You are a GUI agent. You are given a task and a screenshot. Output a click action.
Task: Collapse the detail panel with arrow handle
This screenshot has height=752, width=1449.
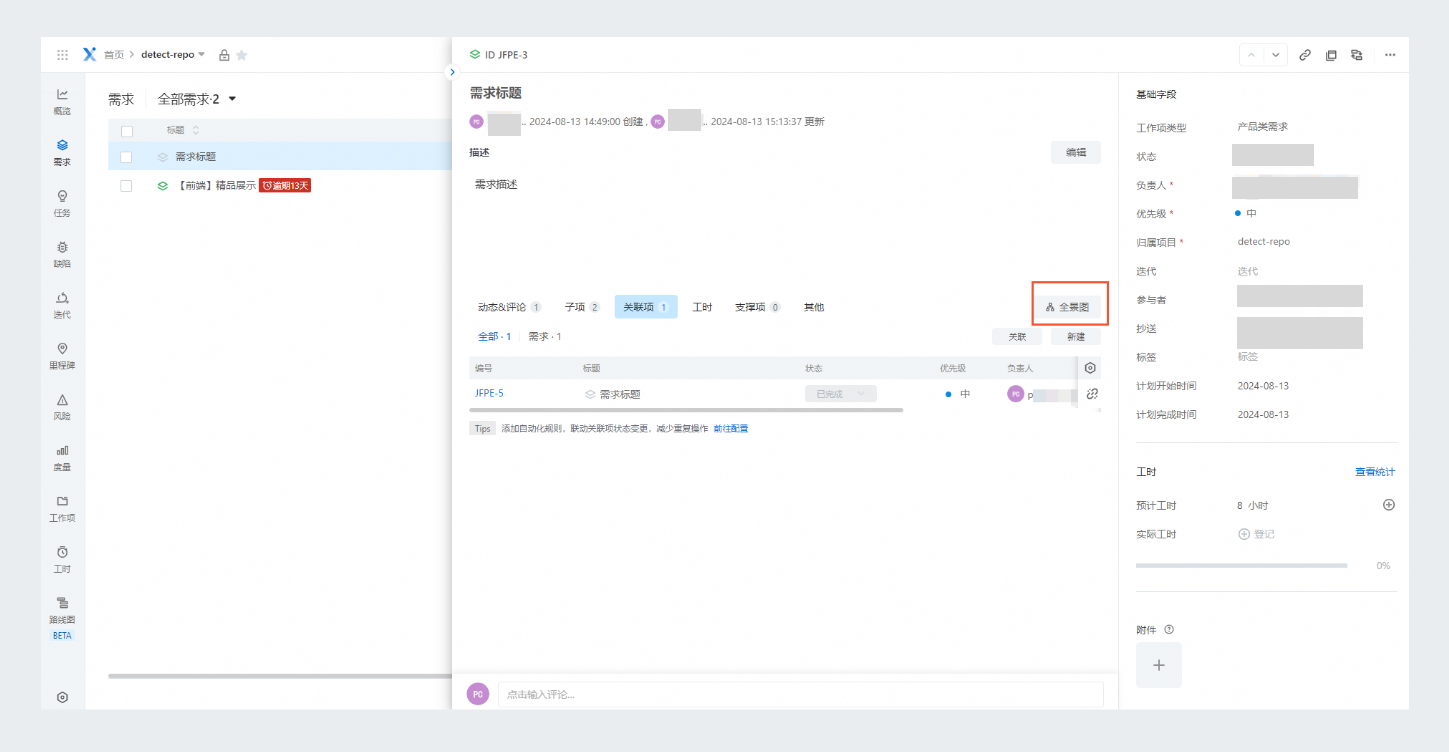click(x=451, y=72)
